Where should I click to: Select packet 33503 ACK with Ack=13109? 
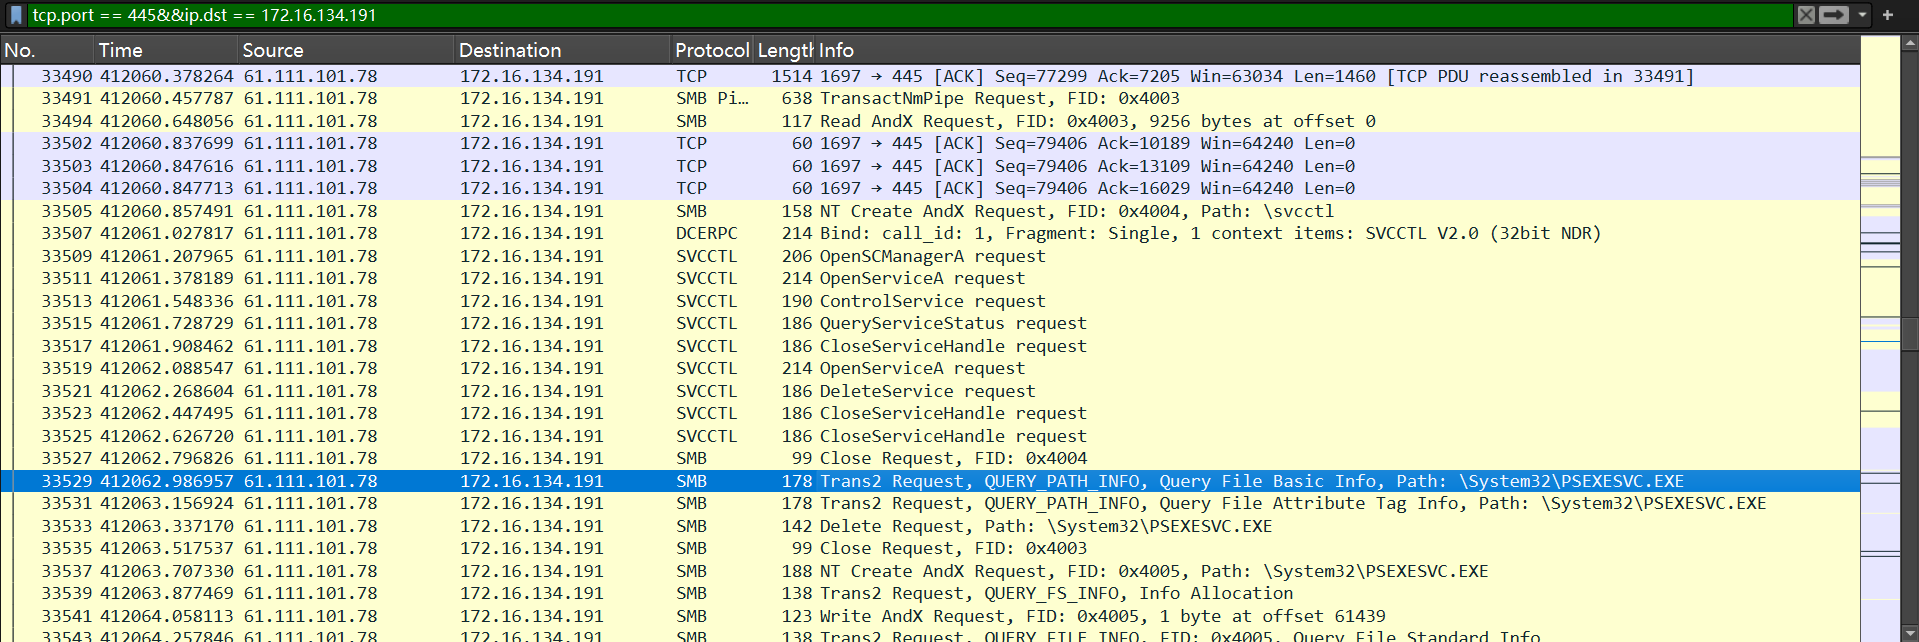930,166
